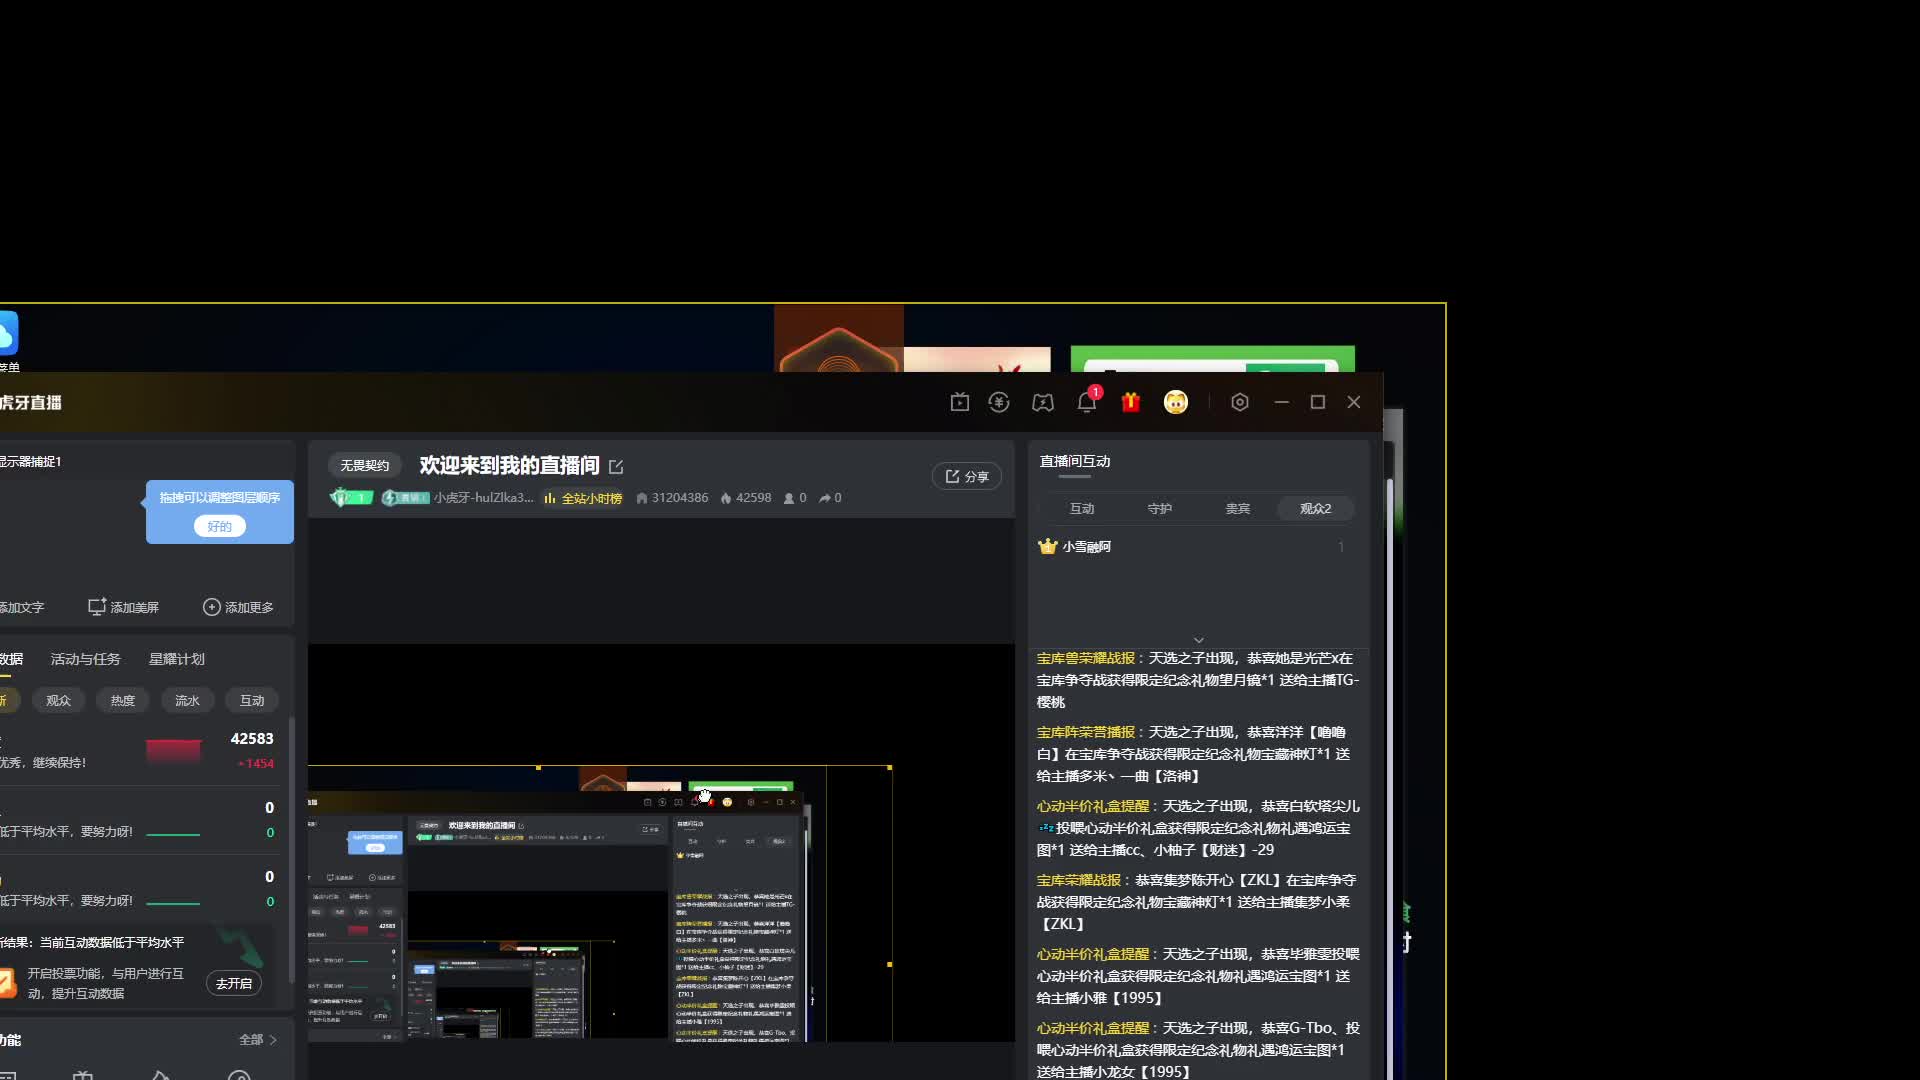Click the 分享 share button
Image resolution: width=1920 pixels, height=1080 pixels.
(966, 477)
